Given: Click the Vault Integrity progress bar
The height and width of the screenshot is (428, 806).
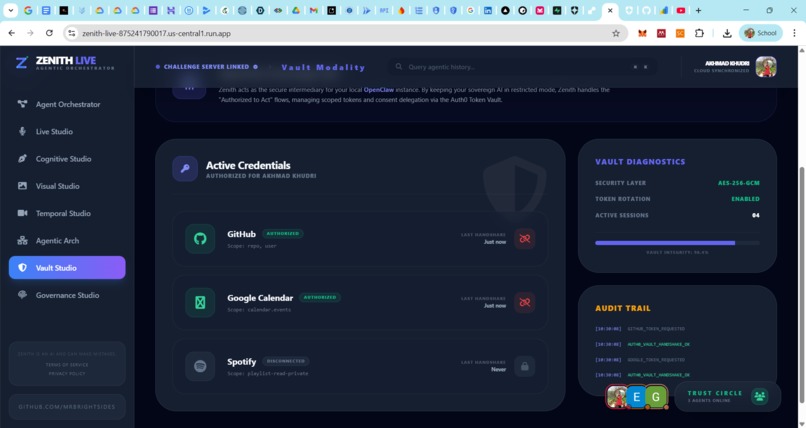Looking at the screenshot, I should coord(677,243).
